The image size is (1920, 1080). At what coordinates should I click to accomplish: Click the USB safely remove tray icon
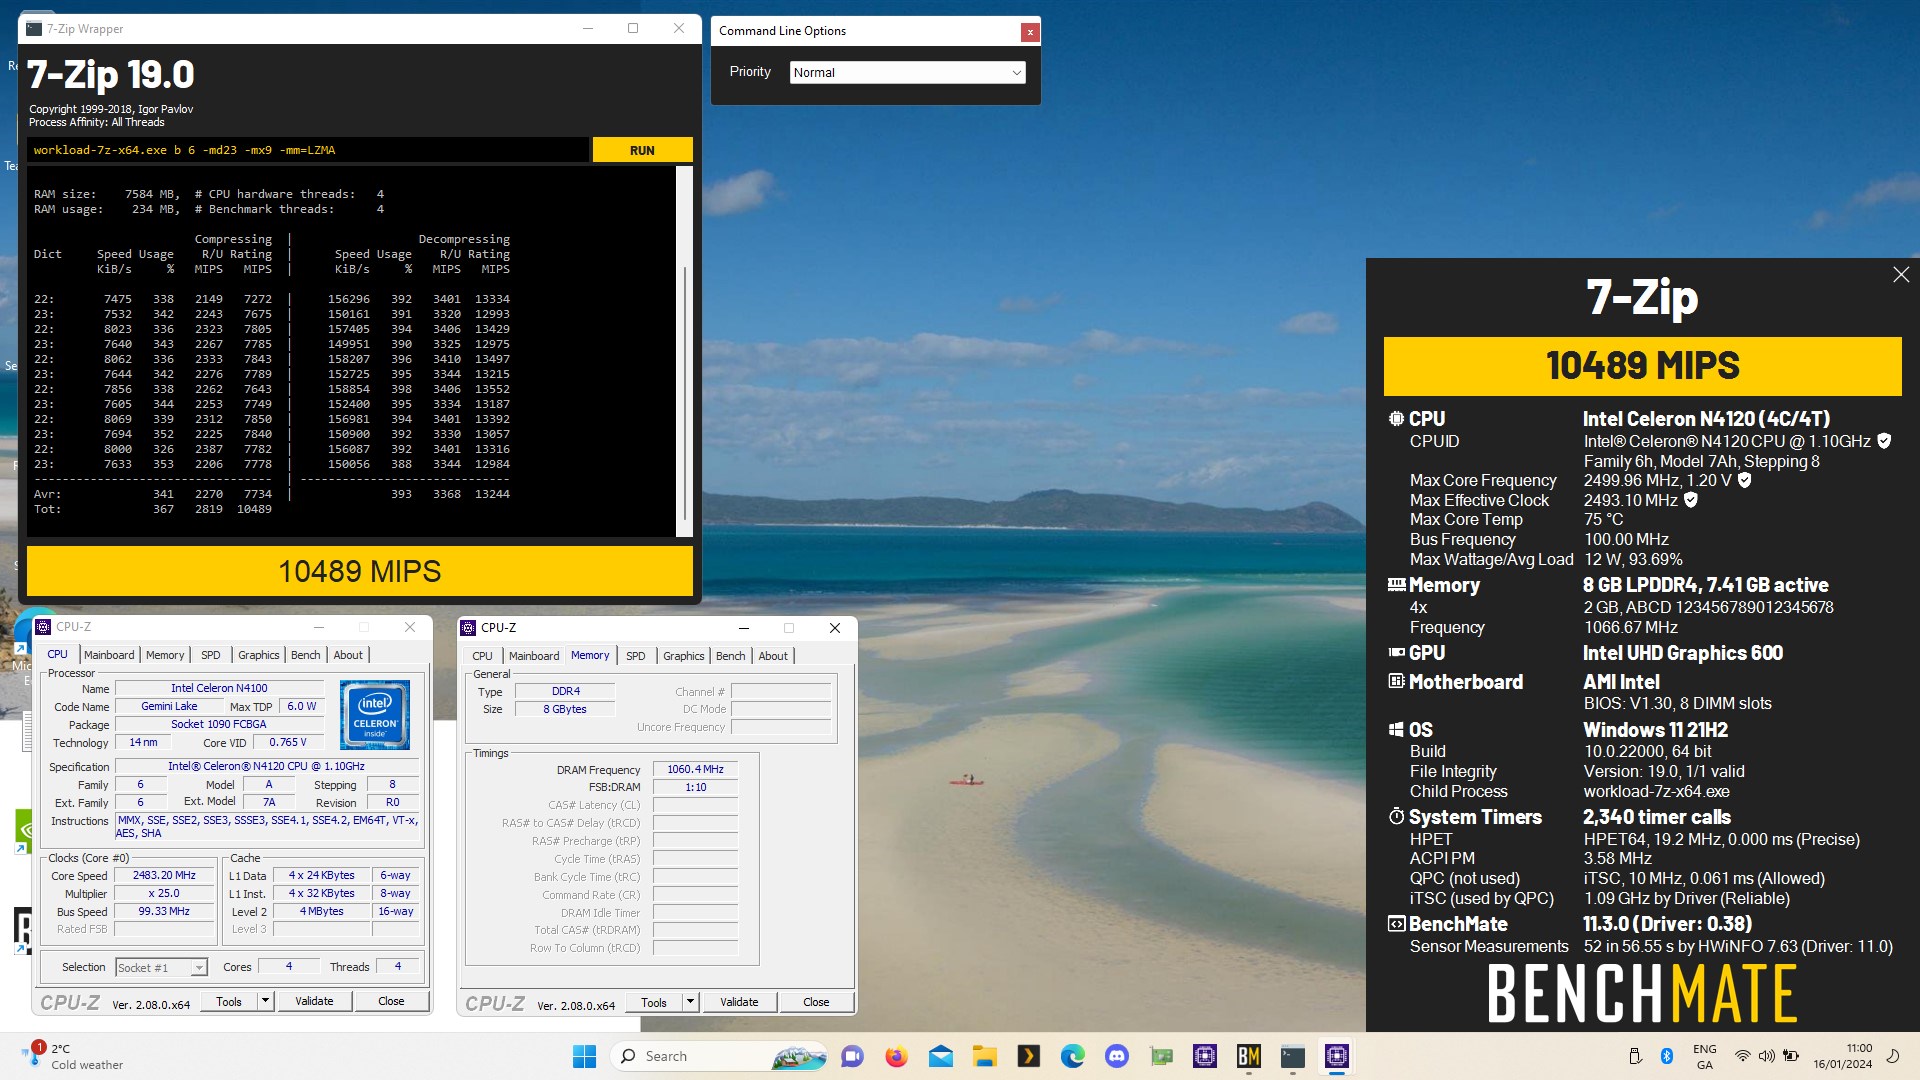[x=1635, y=1056]
